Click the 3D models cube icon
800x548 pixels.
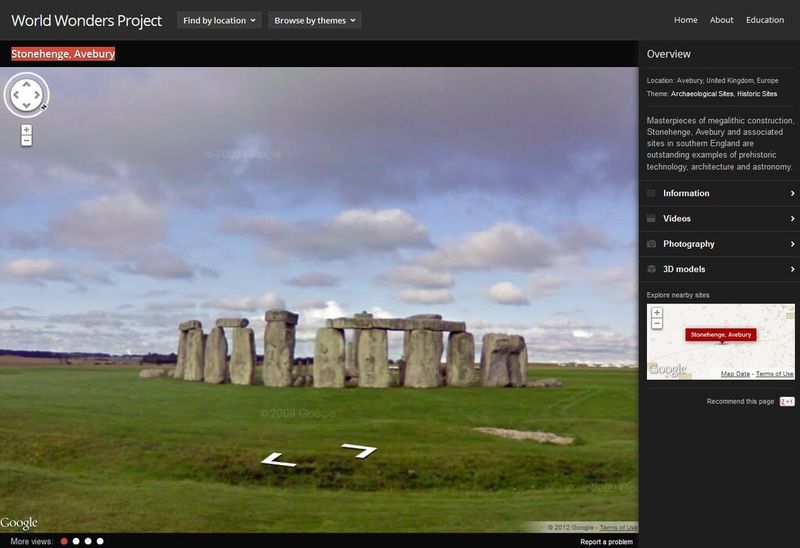[x=651, y=269]
